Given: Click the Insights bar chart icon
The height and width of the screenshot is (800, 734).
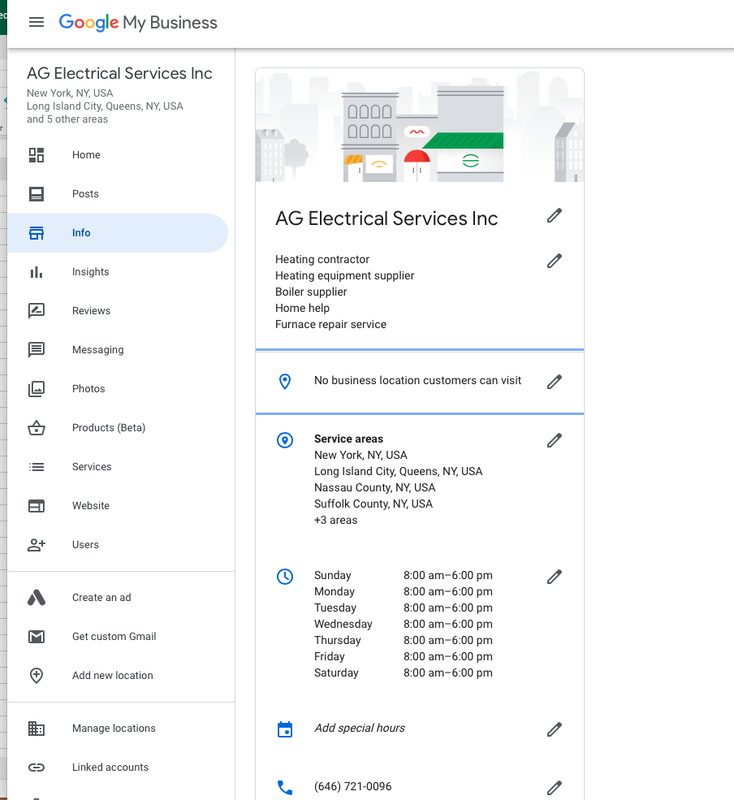Looking at the screenshot, I should point(36,272).
